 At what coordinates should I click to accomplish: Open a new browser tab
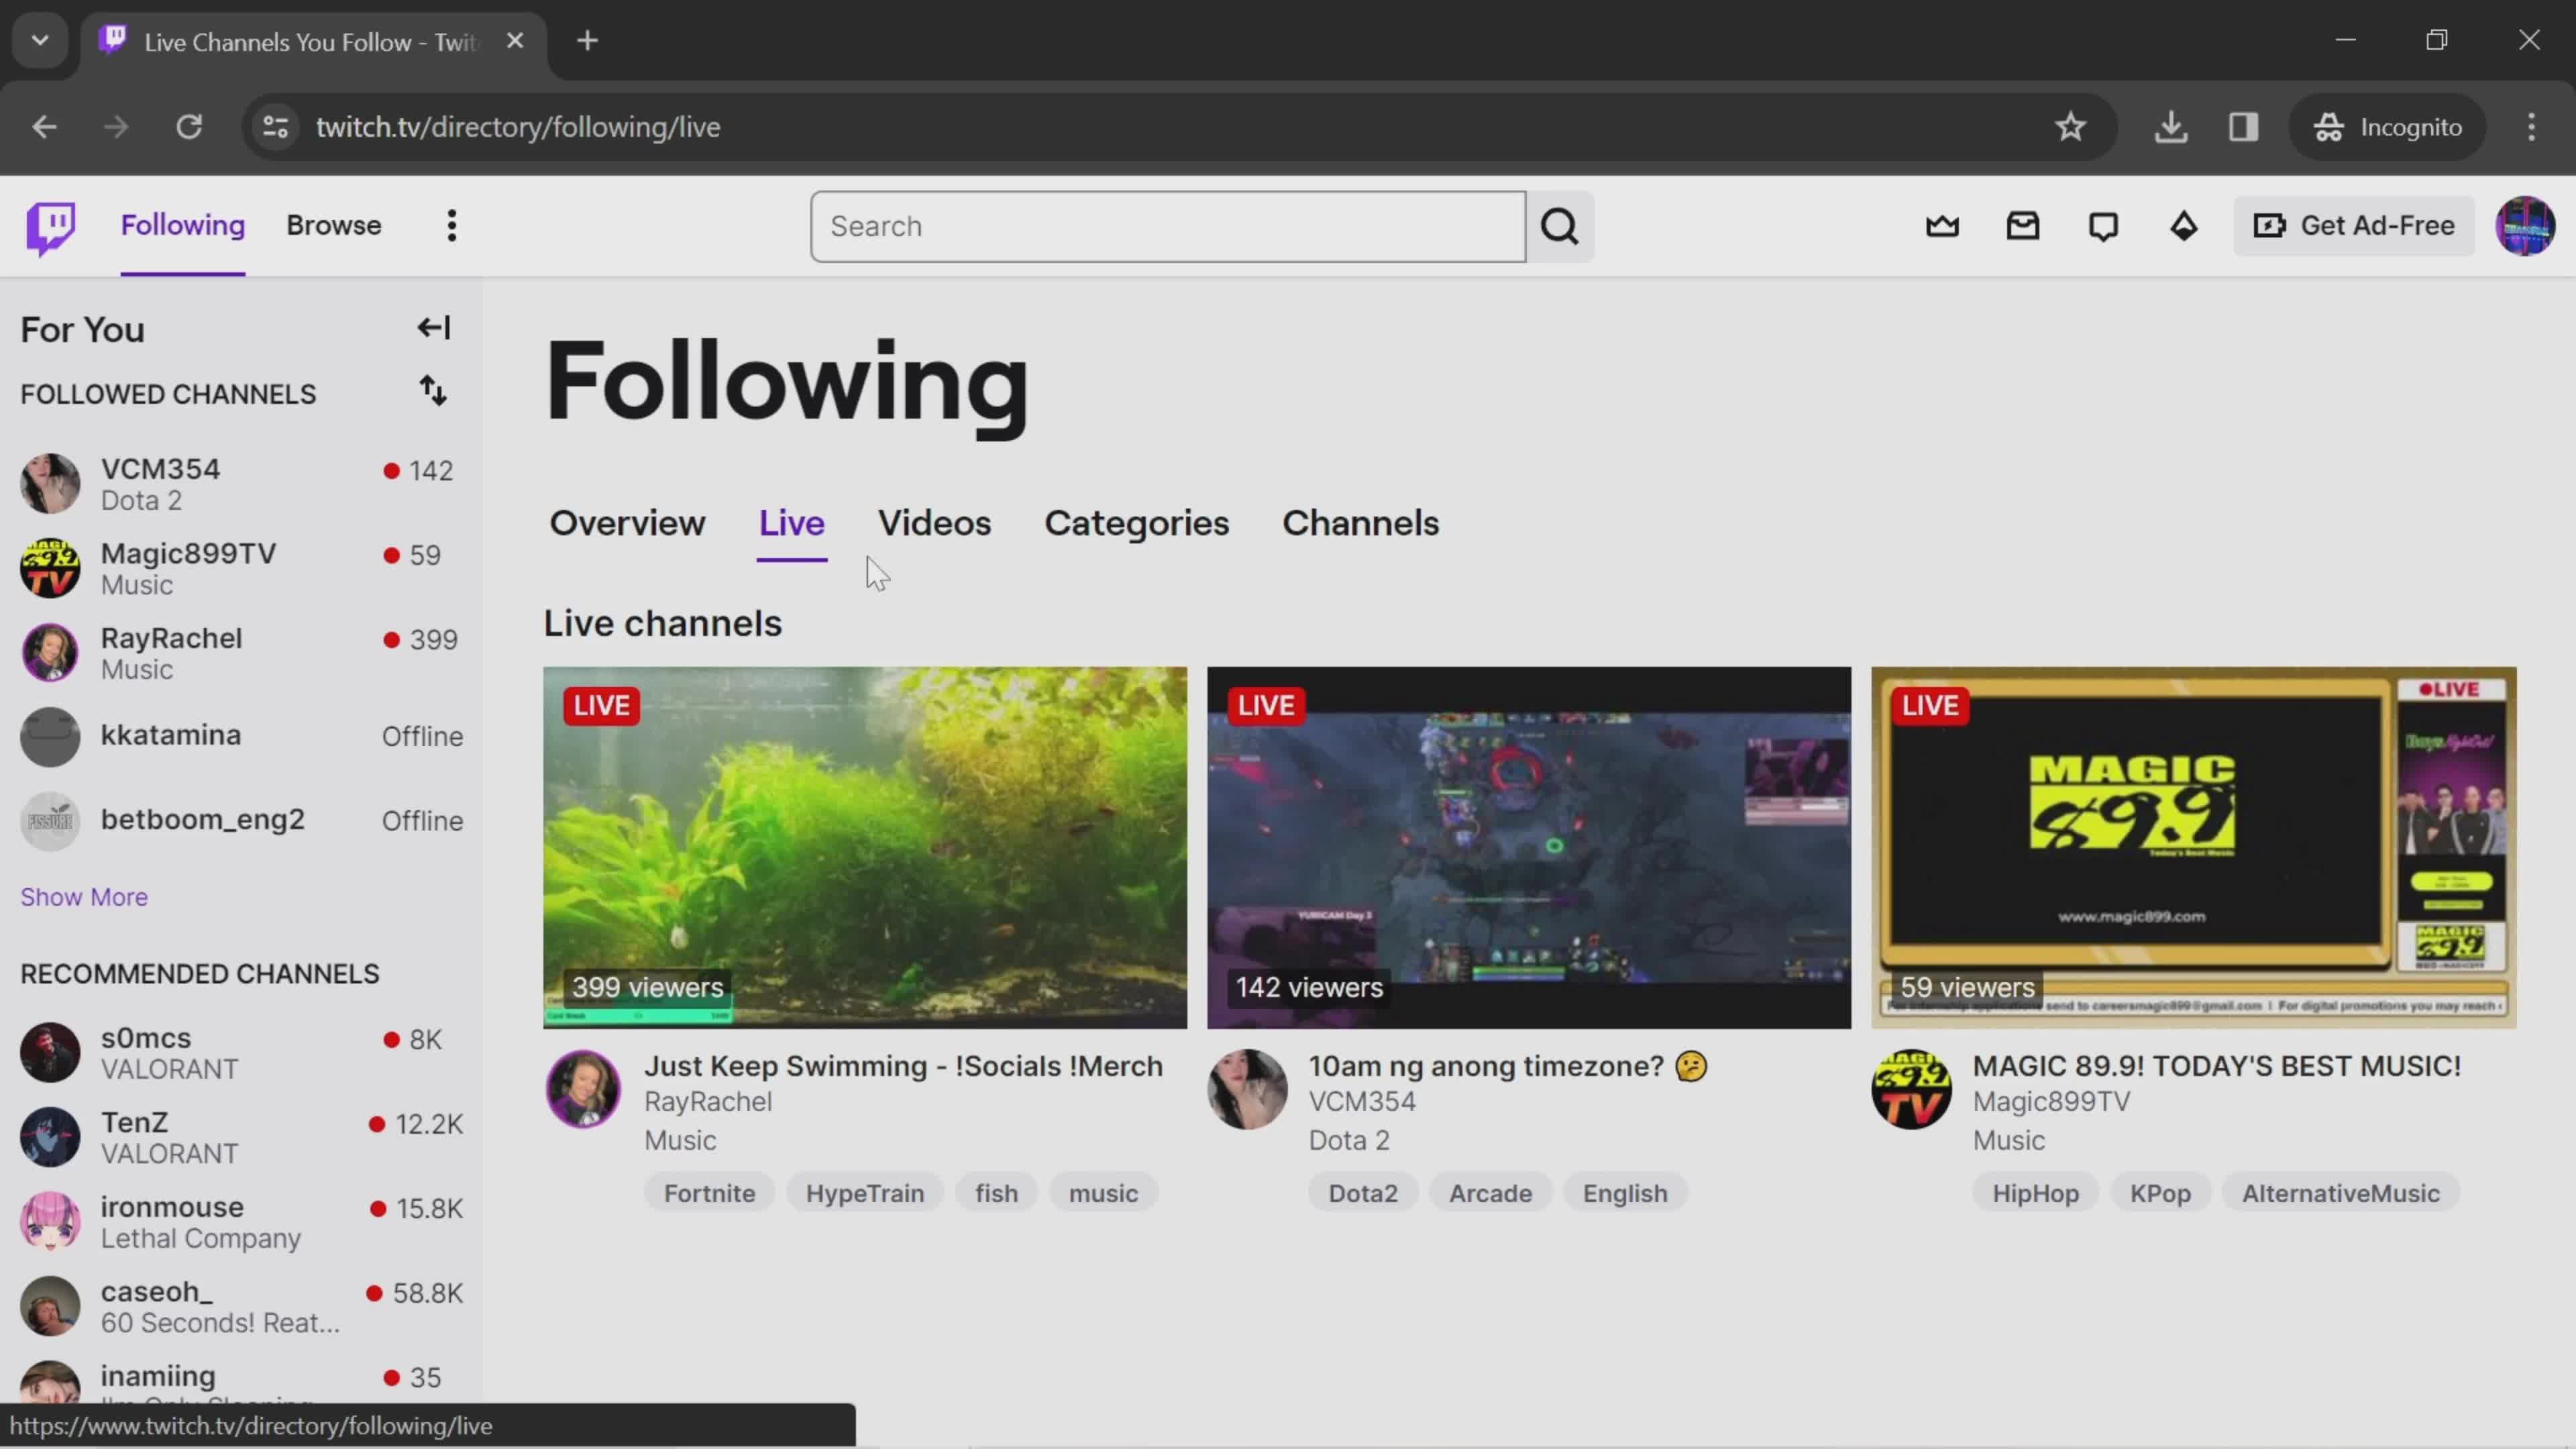588,41
